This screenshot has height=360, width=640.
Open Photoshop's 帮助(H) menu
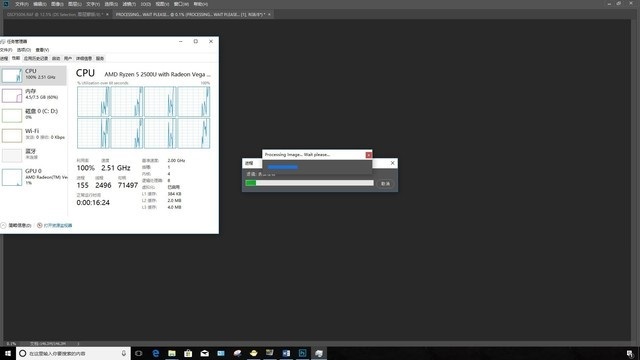click(200, 4)
